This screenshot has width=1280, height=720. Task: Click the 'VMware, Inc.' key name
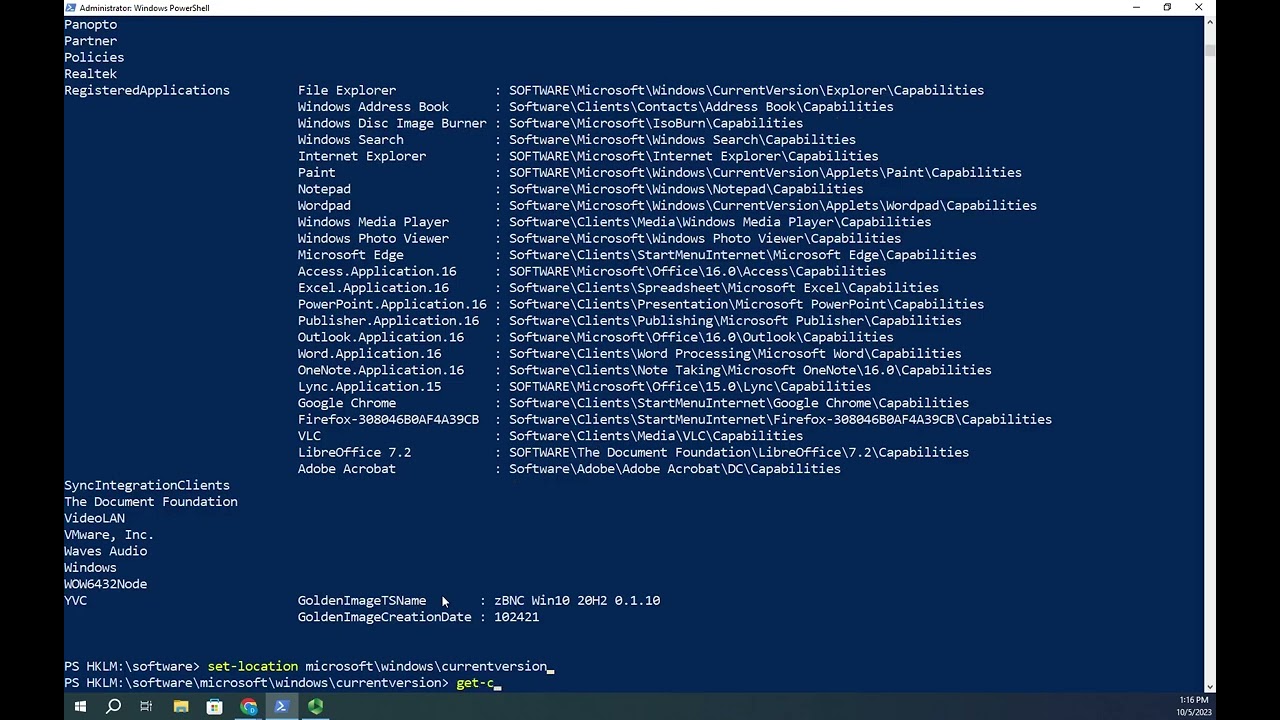point(109,535)
